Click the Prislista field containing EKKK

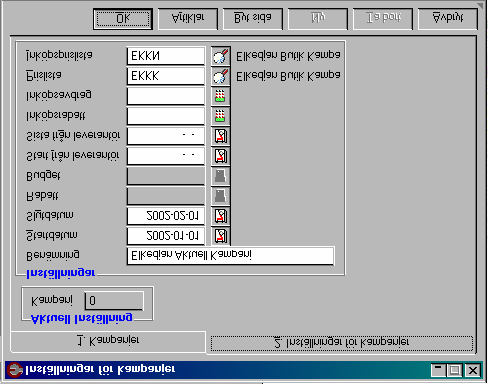click(166, 76)
